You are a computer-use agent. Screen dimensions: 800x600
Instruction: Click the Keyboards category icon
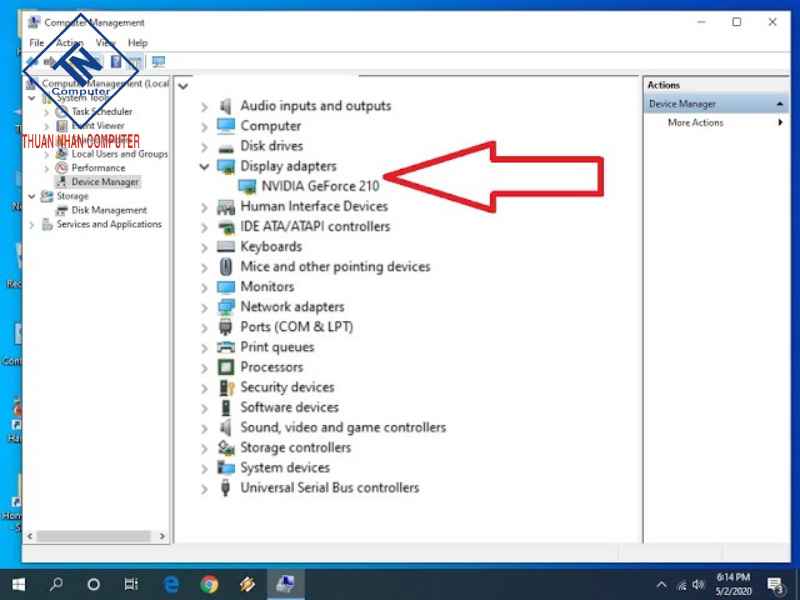pyautogui.click(x=225, y=247)
